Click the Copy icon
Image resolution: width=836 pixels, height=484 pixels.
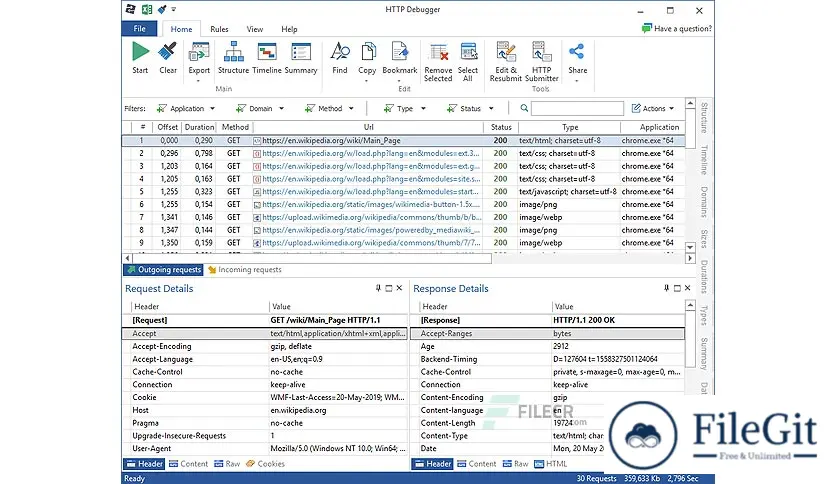point(367,52)
